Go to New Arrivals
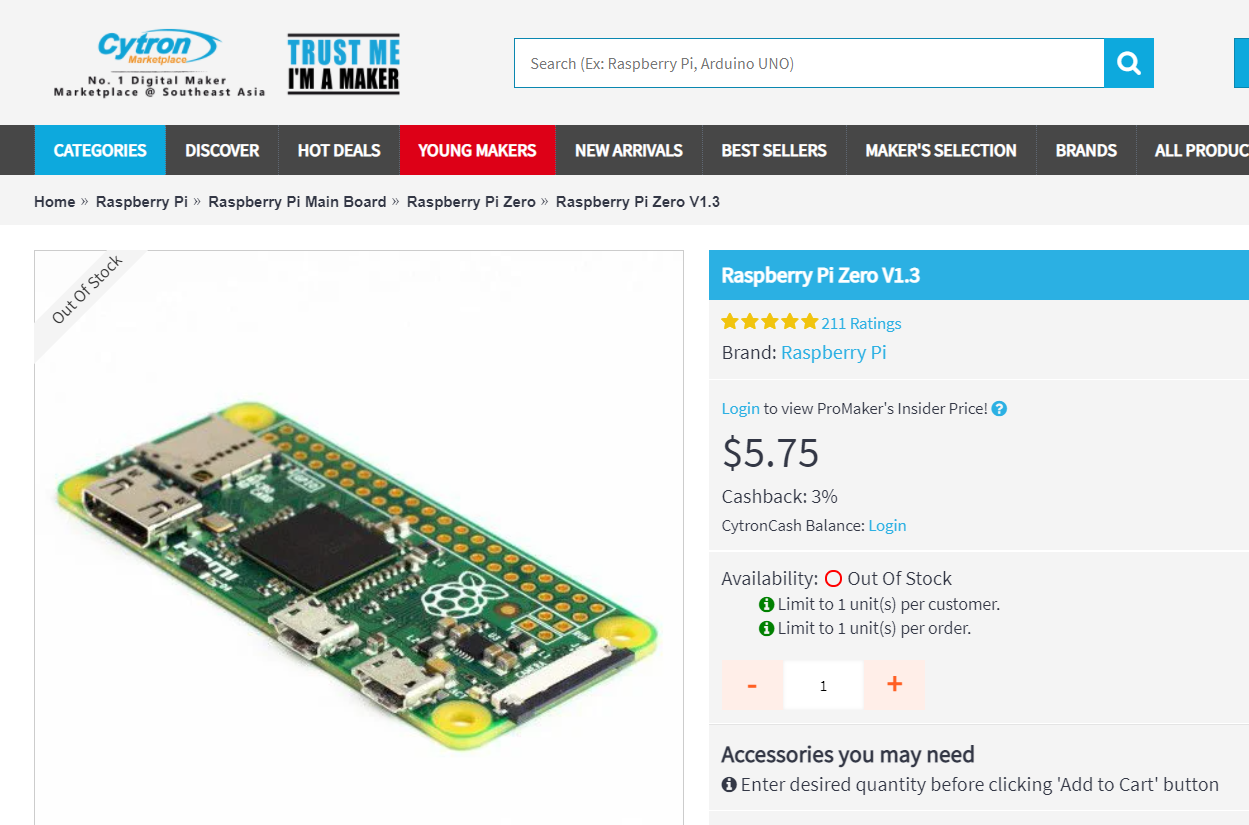This screenshot has width=1249, height=825. (x=629, y=150)
